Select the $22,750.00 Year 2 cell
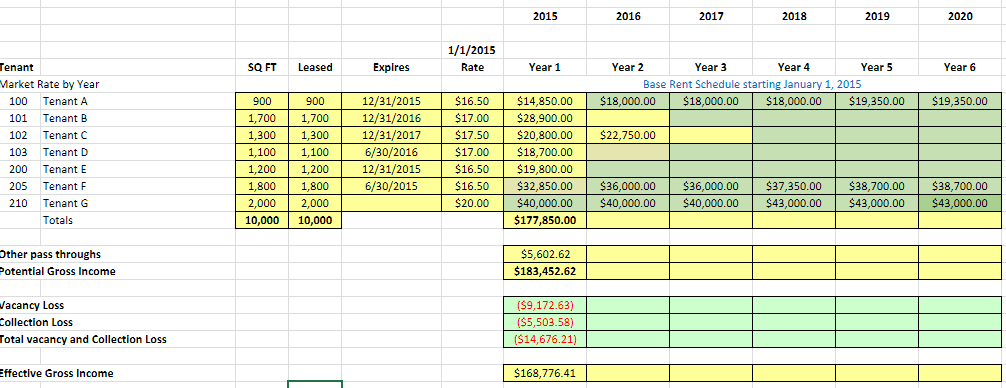 click(628, 135)
